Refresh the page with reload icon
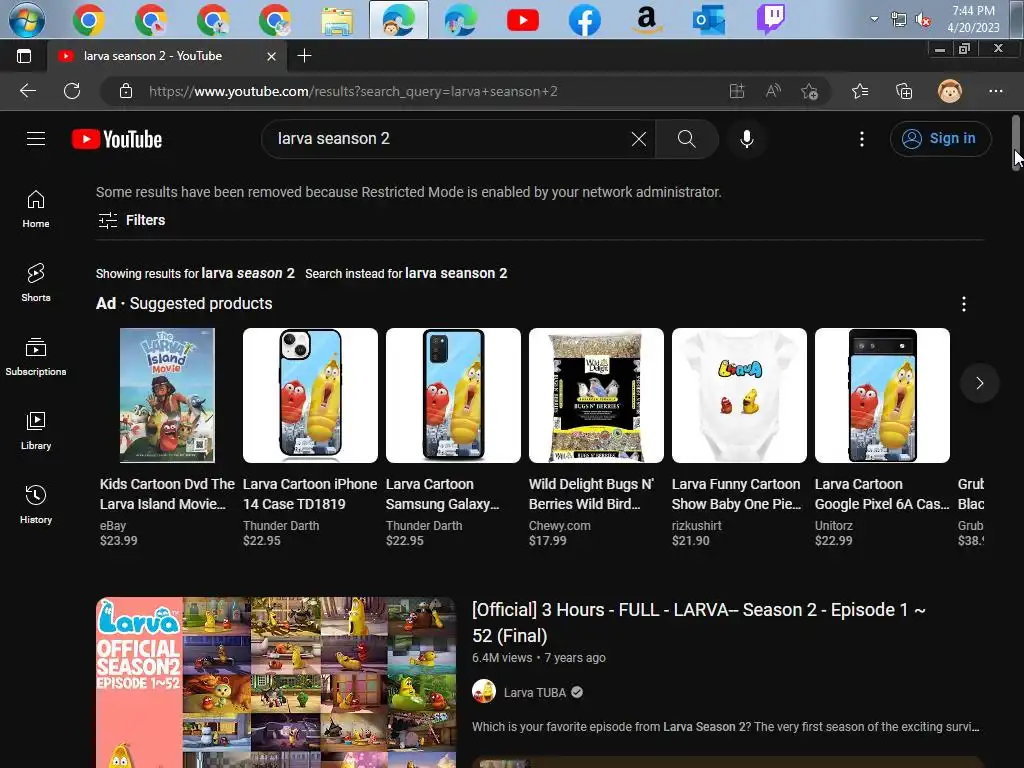This screenshot has height=768, width=1024. point(72,91)
